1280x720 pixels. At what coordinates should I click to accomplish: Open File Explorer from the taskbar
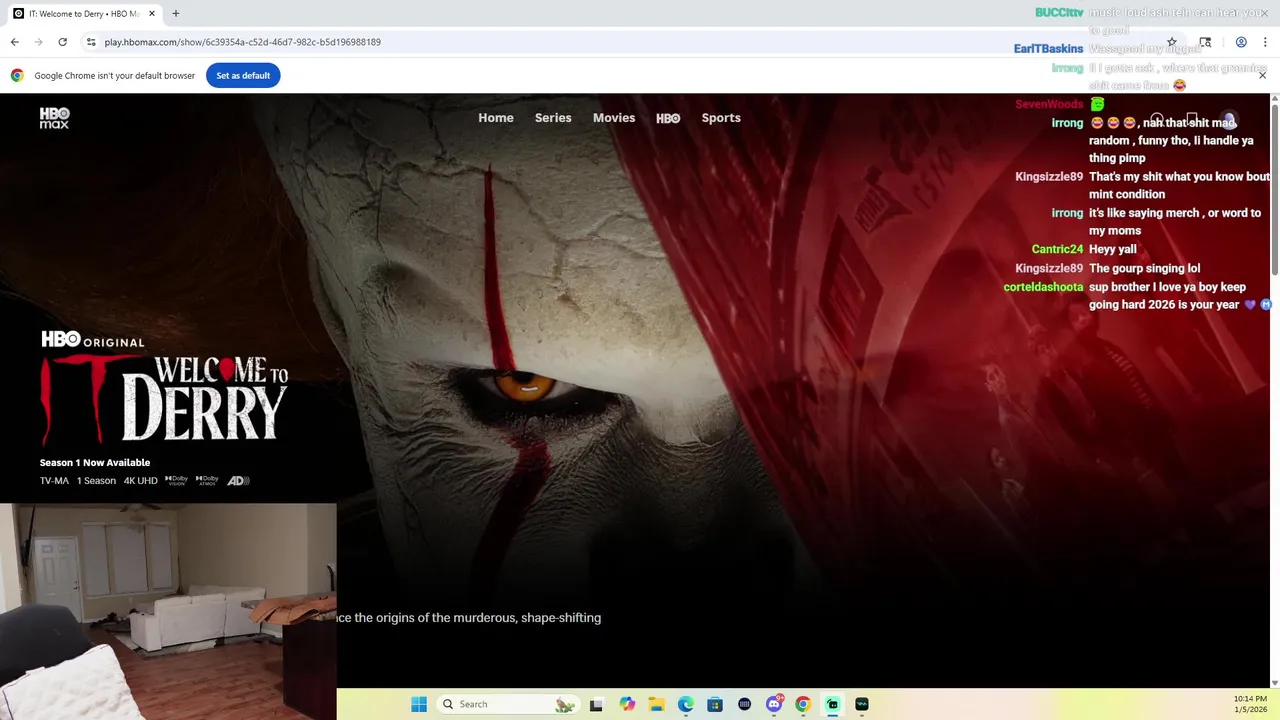[x=656, y=704]
